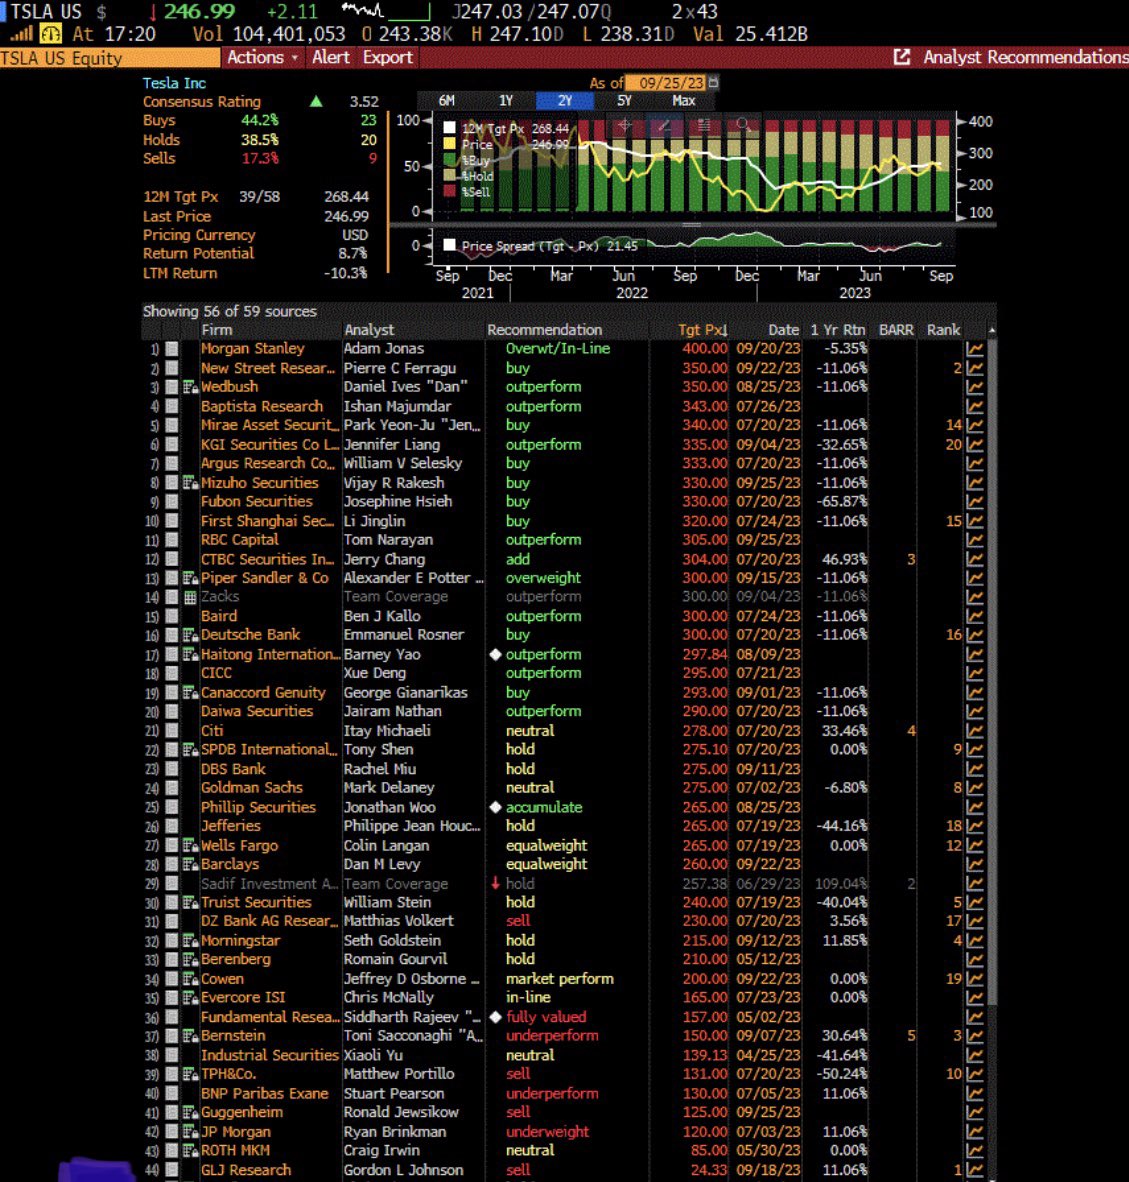The height and width of the screenshot is (1182, 1129).
Task: Open the chart icon for RBC Capital row
Action: click(974, 540)
